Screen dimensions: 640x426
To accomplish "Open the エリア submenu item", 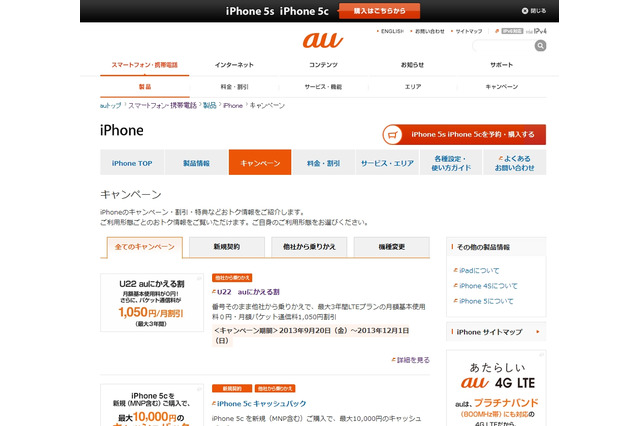I will [412, 87].
